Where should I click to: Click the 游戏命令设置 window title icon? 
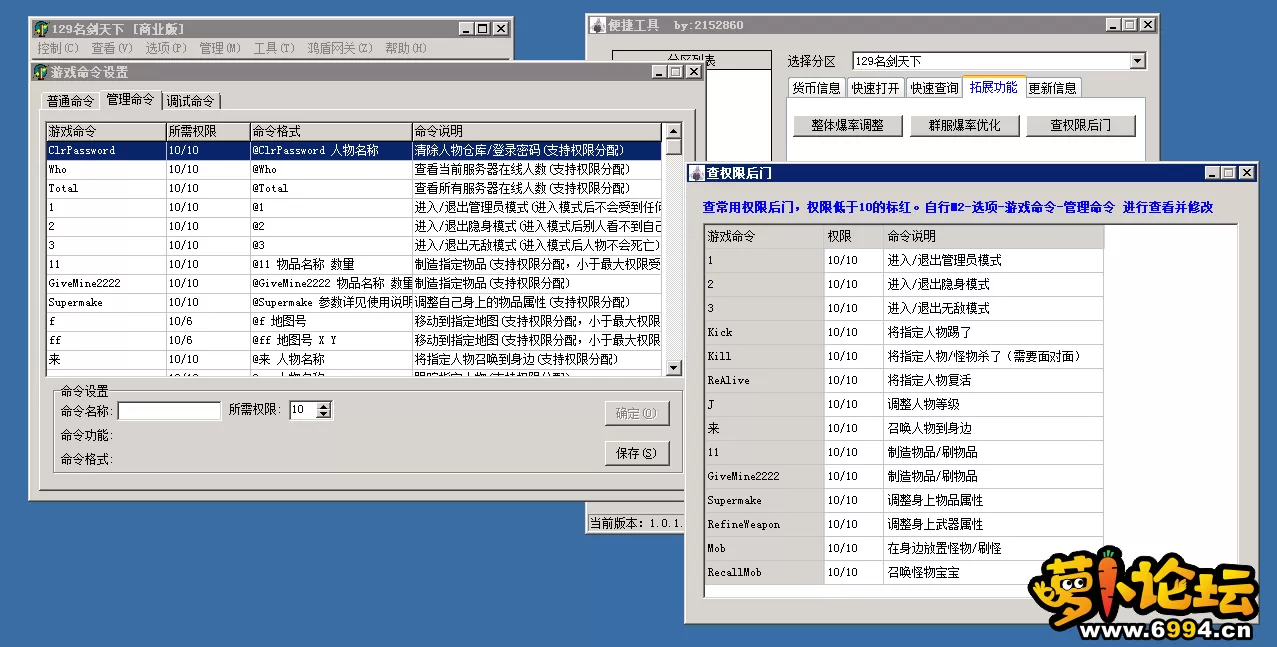(x=41, y=72)
